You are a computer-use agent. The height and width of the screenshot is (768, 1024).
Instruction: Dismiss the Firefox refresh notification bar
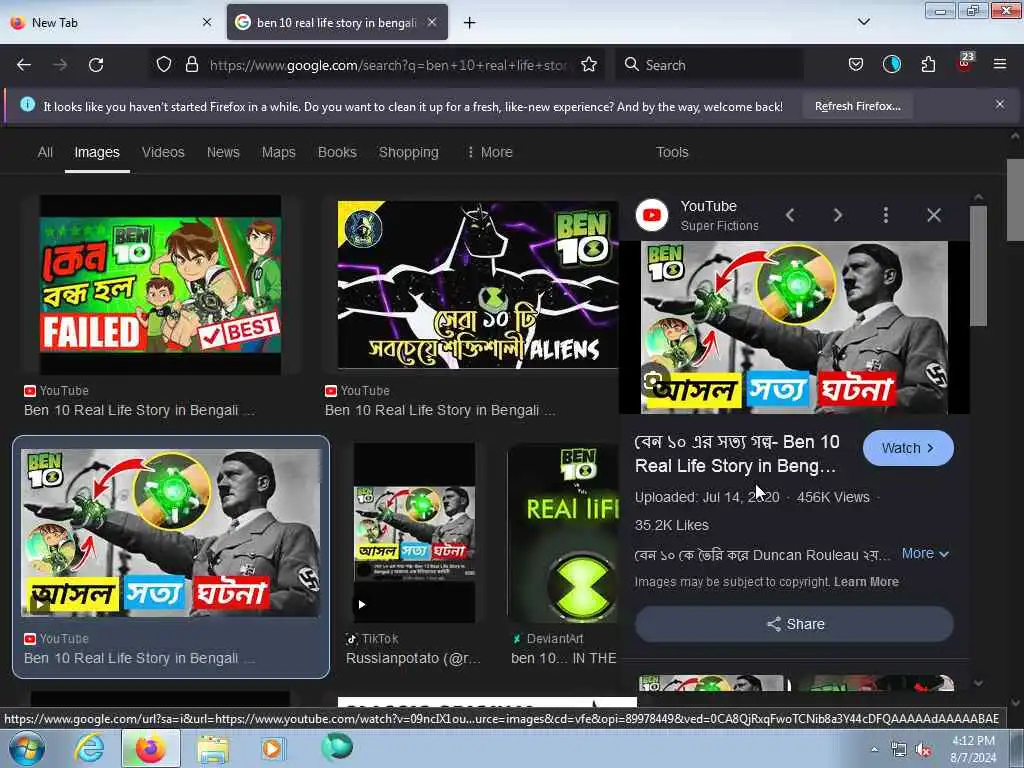pos(1000,104)
